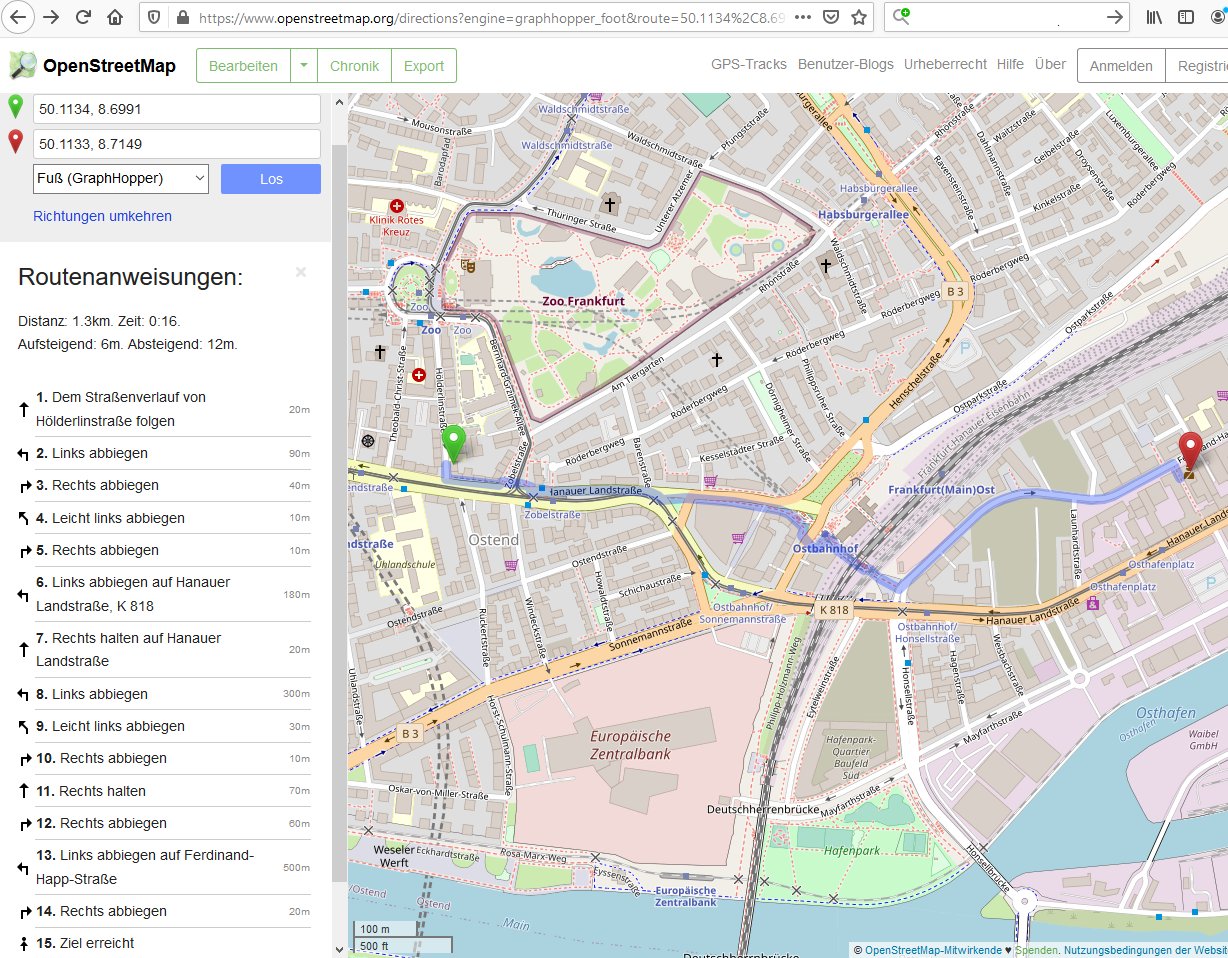Viewport: 1228px width, 958px height.
Task: Click the browser forward arrow
Action: click(x=51, y=17)
